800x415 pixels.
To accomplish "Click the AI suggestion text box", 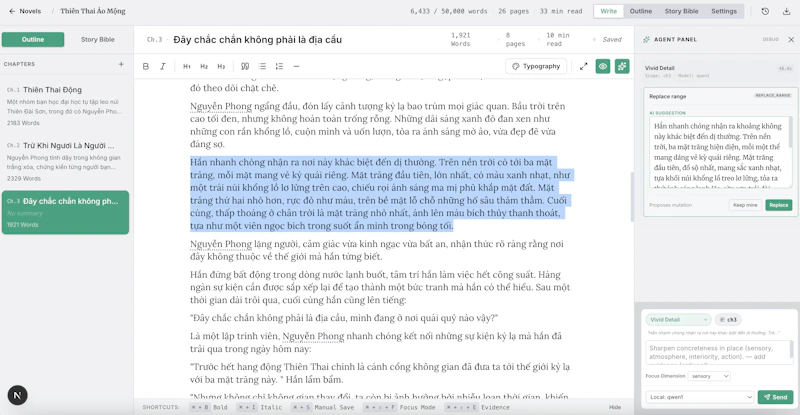I will point(719,152).
